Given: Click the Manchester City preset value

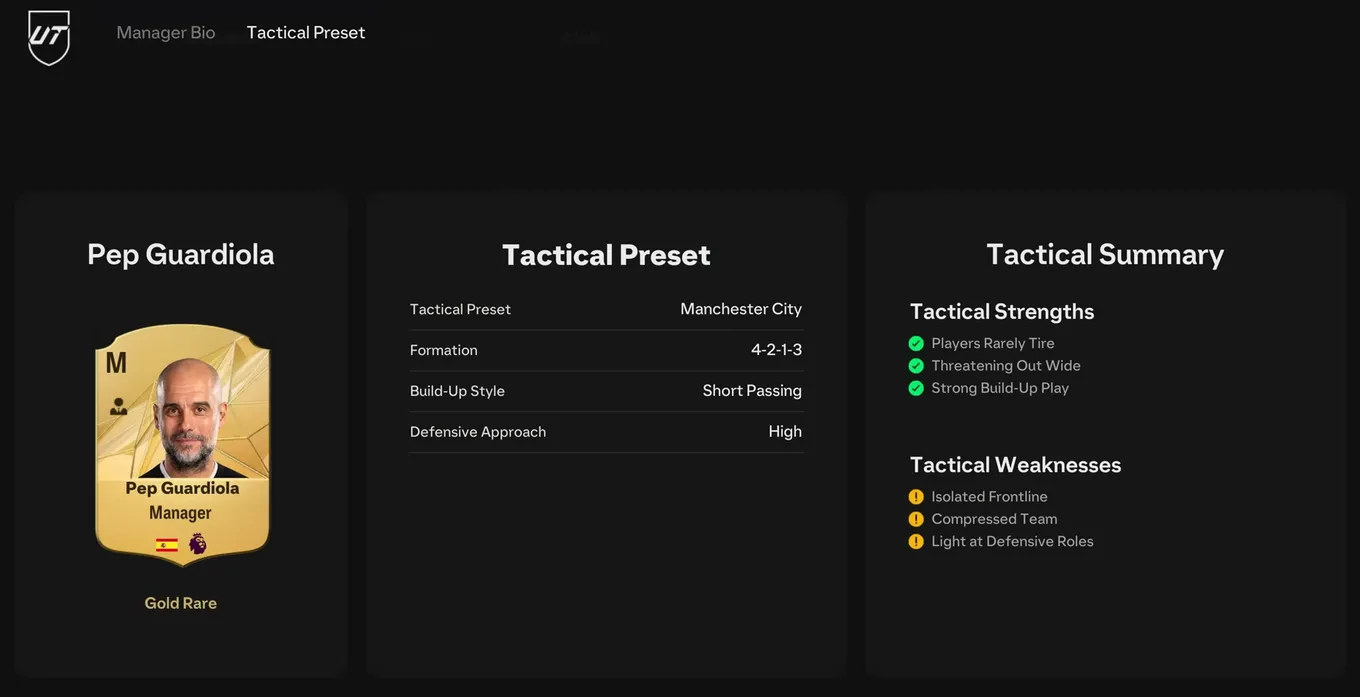Looking at the screenshot, I should point(741,309).
